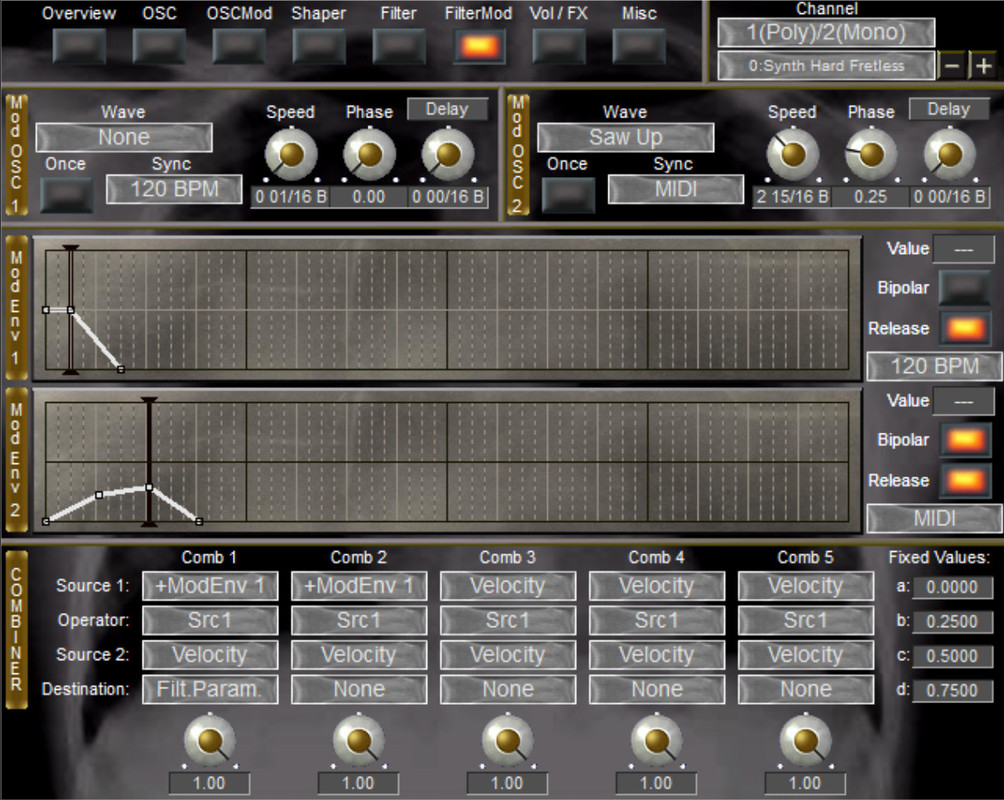Open Mod OSC 1 Wave dropdown showing None

(x=124, y=137)
